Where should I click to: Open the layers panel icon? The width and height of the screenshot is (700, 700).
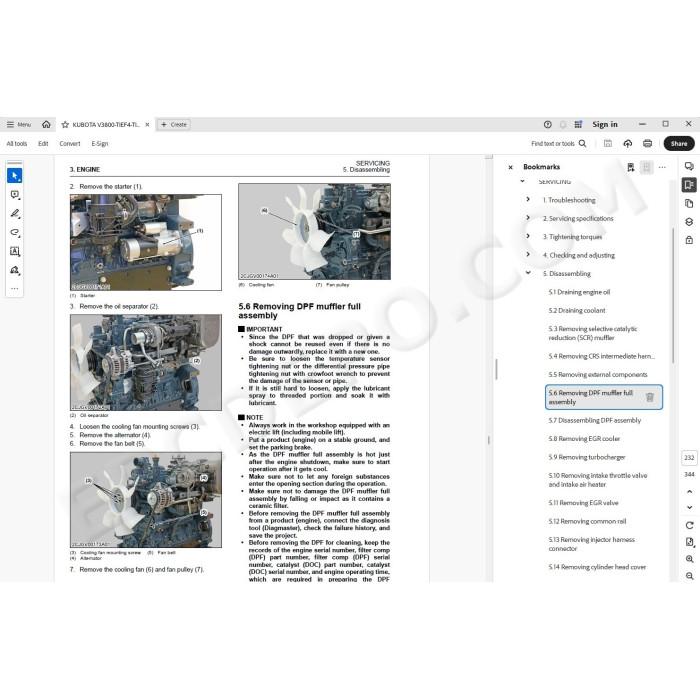coord(689,222)
